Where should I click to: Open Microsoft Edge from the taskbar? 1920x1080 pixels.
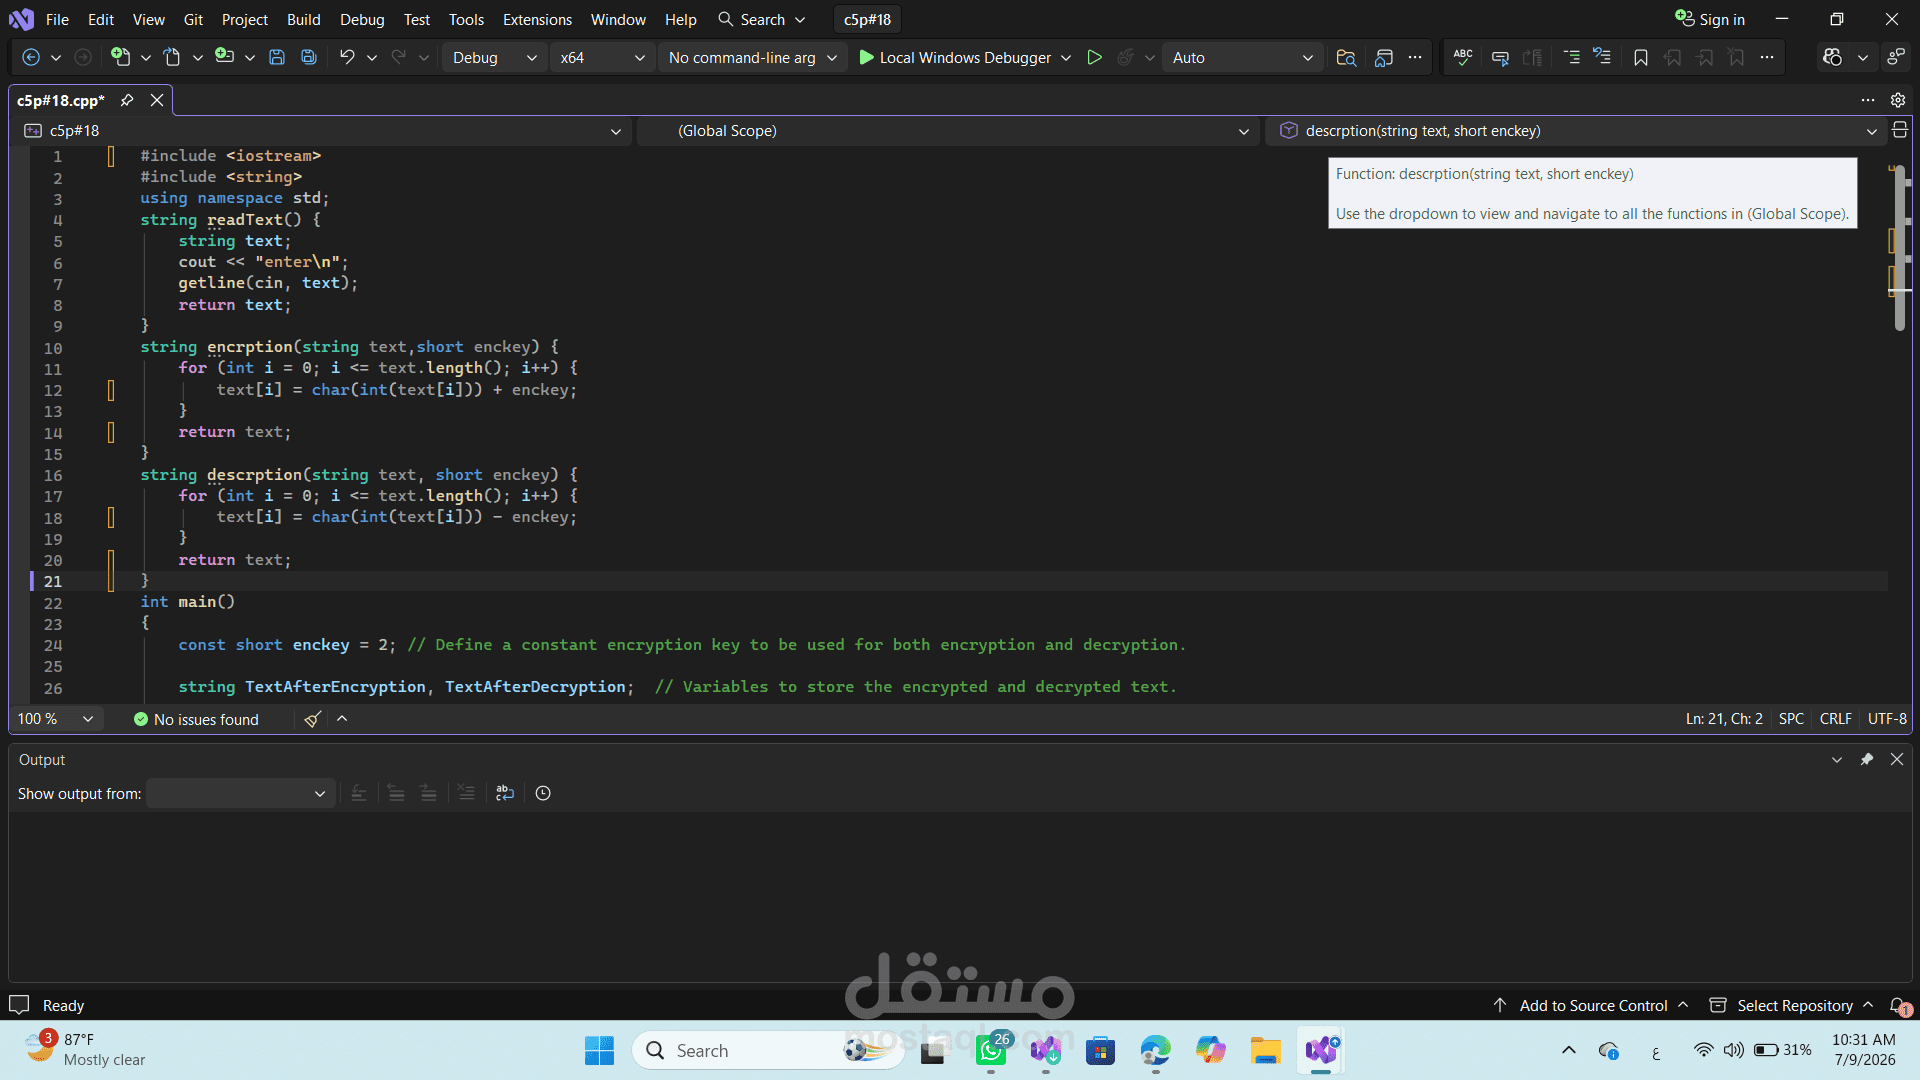click(x=1155, y=1051)
